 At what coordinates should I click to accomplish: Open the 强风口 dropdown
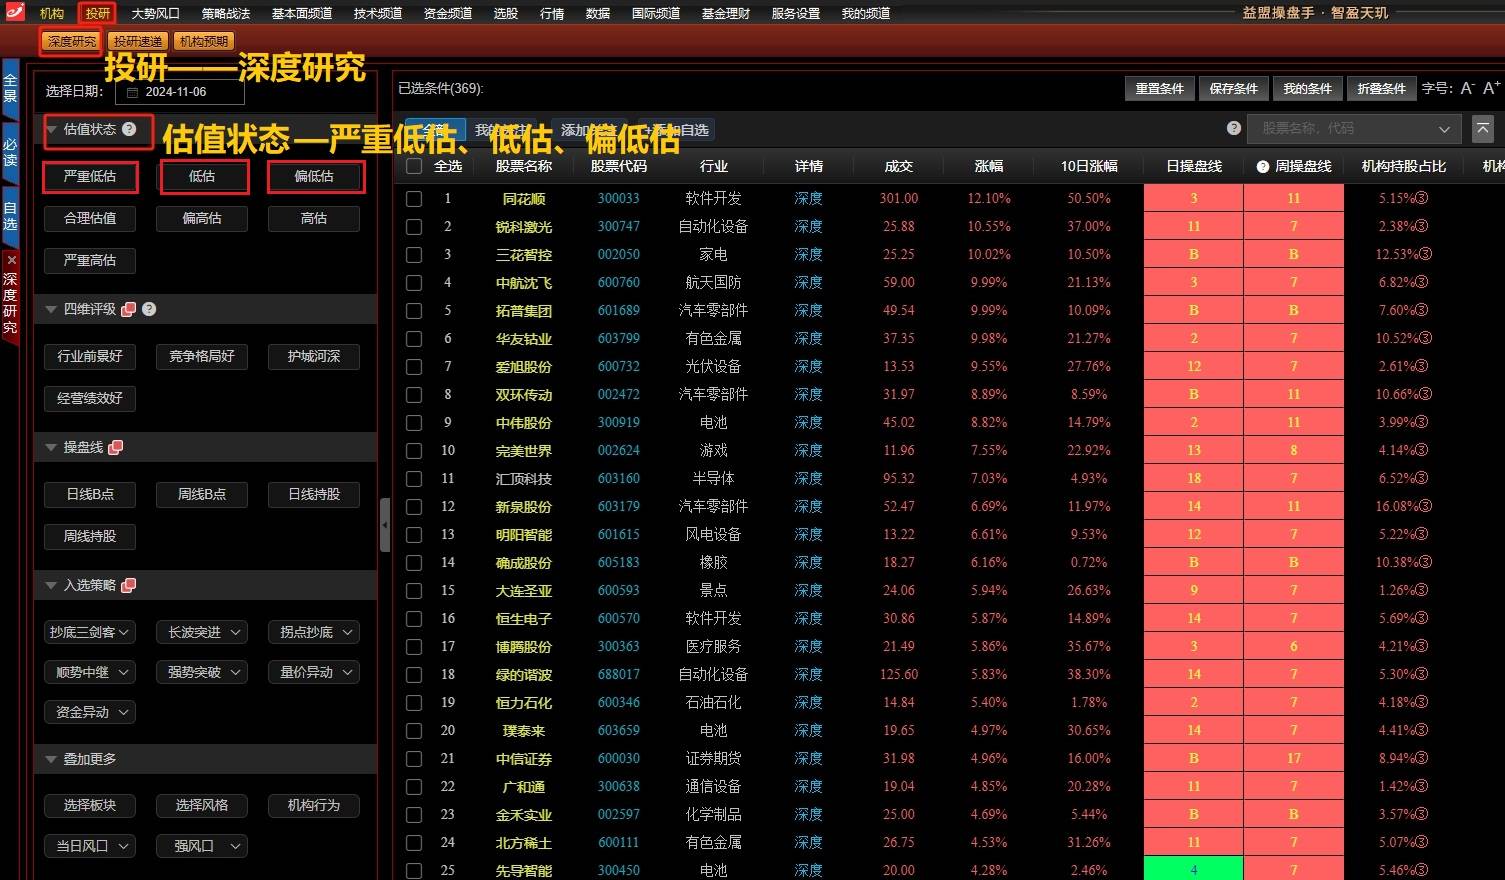(x=202, y=846)
